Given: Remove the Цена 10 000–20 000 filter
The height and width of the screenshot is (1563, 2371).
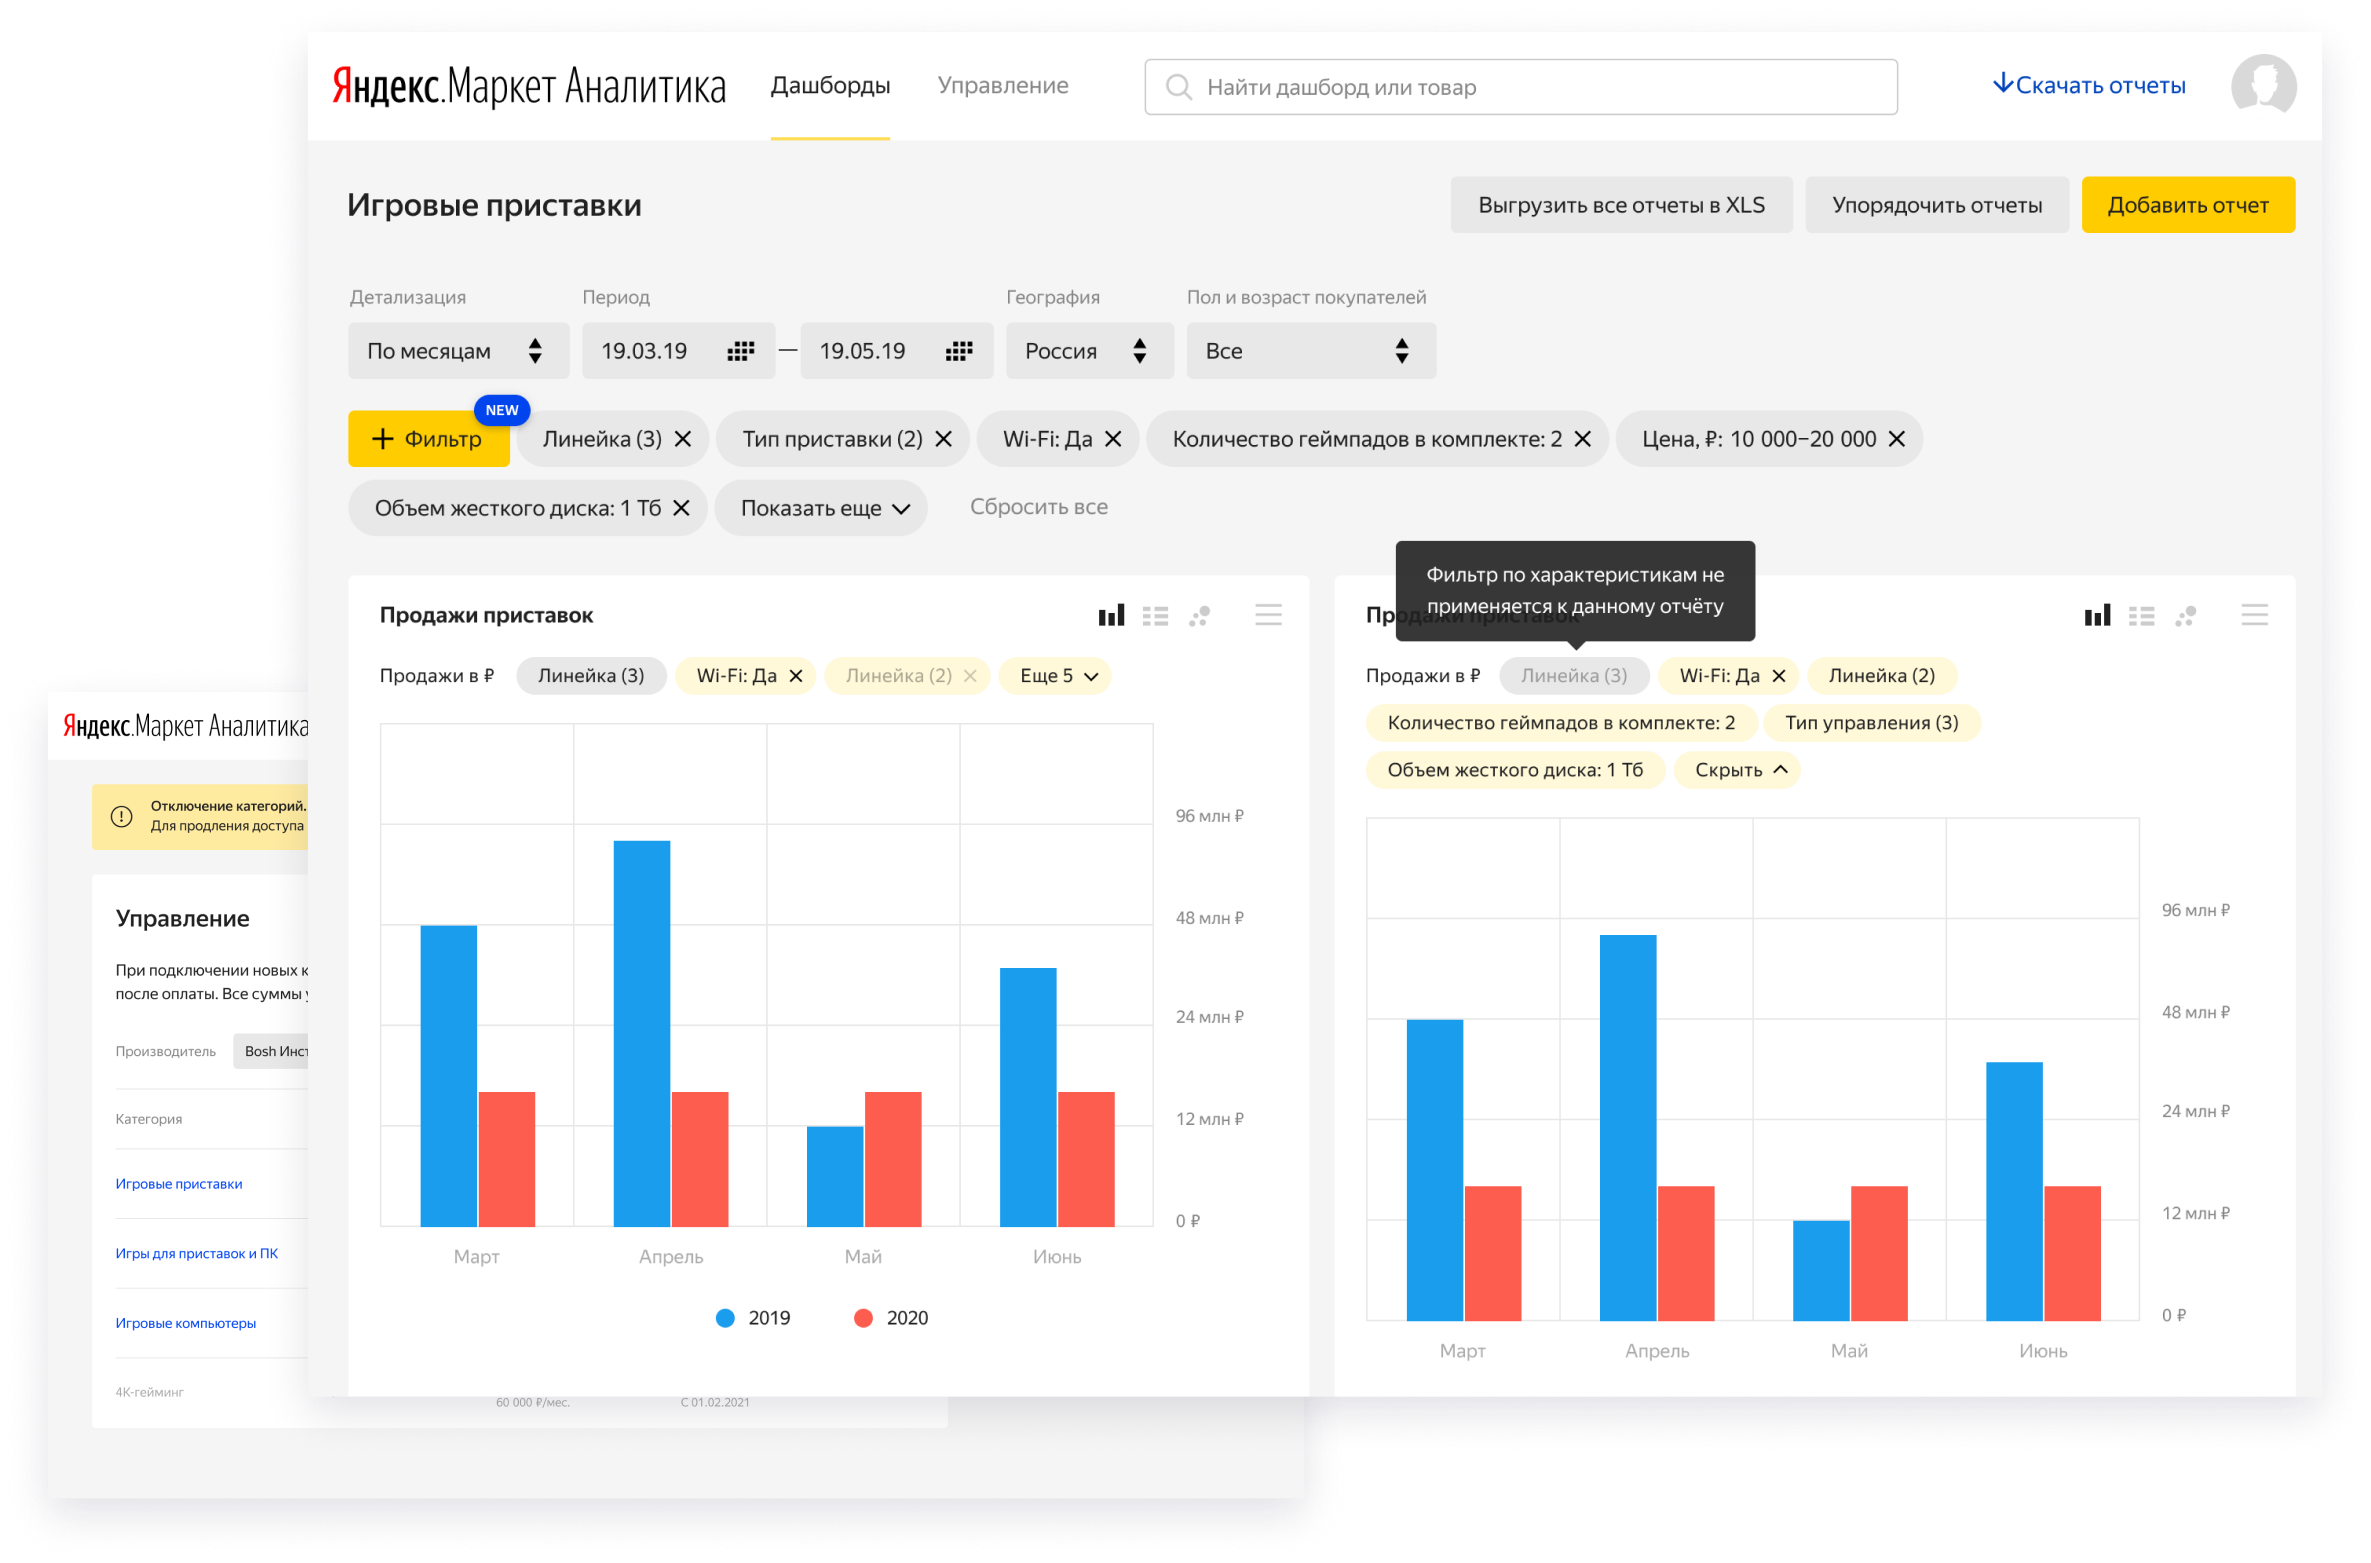Looking at the screenshot, I should [x=1896, y=439].
